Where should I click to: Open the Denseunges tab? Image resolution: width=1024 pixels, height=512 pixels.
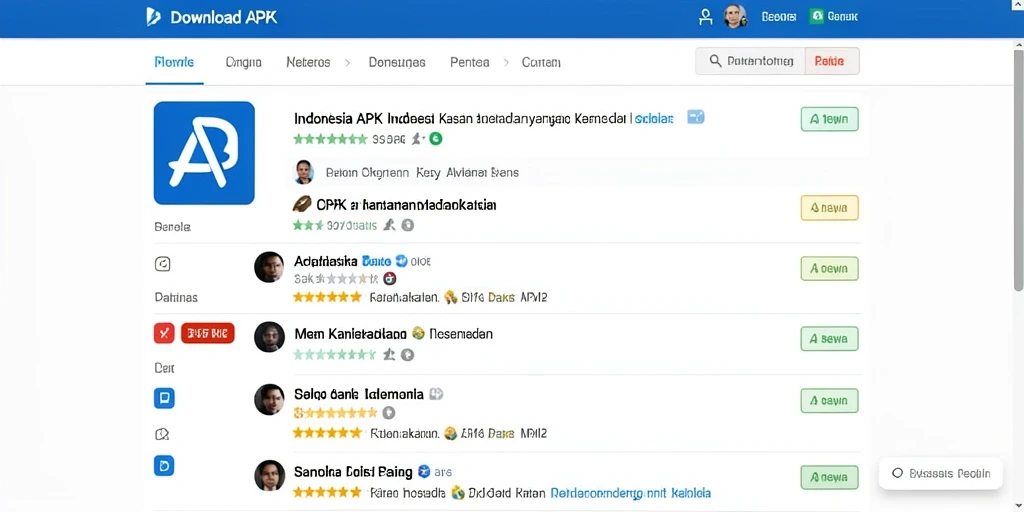pyautogui.click(x=397, y=62)
